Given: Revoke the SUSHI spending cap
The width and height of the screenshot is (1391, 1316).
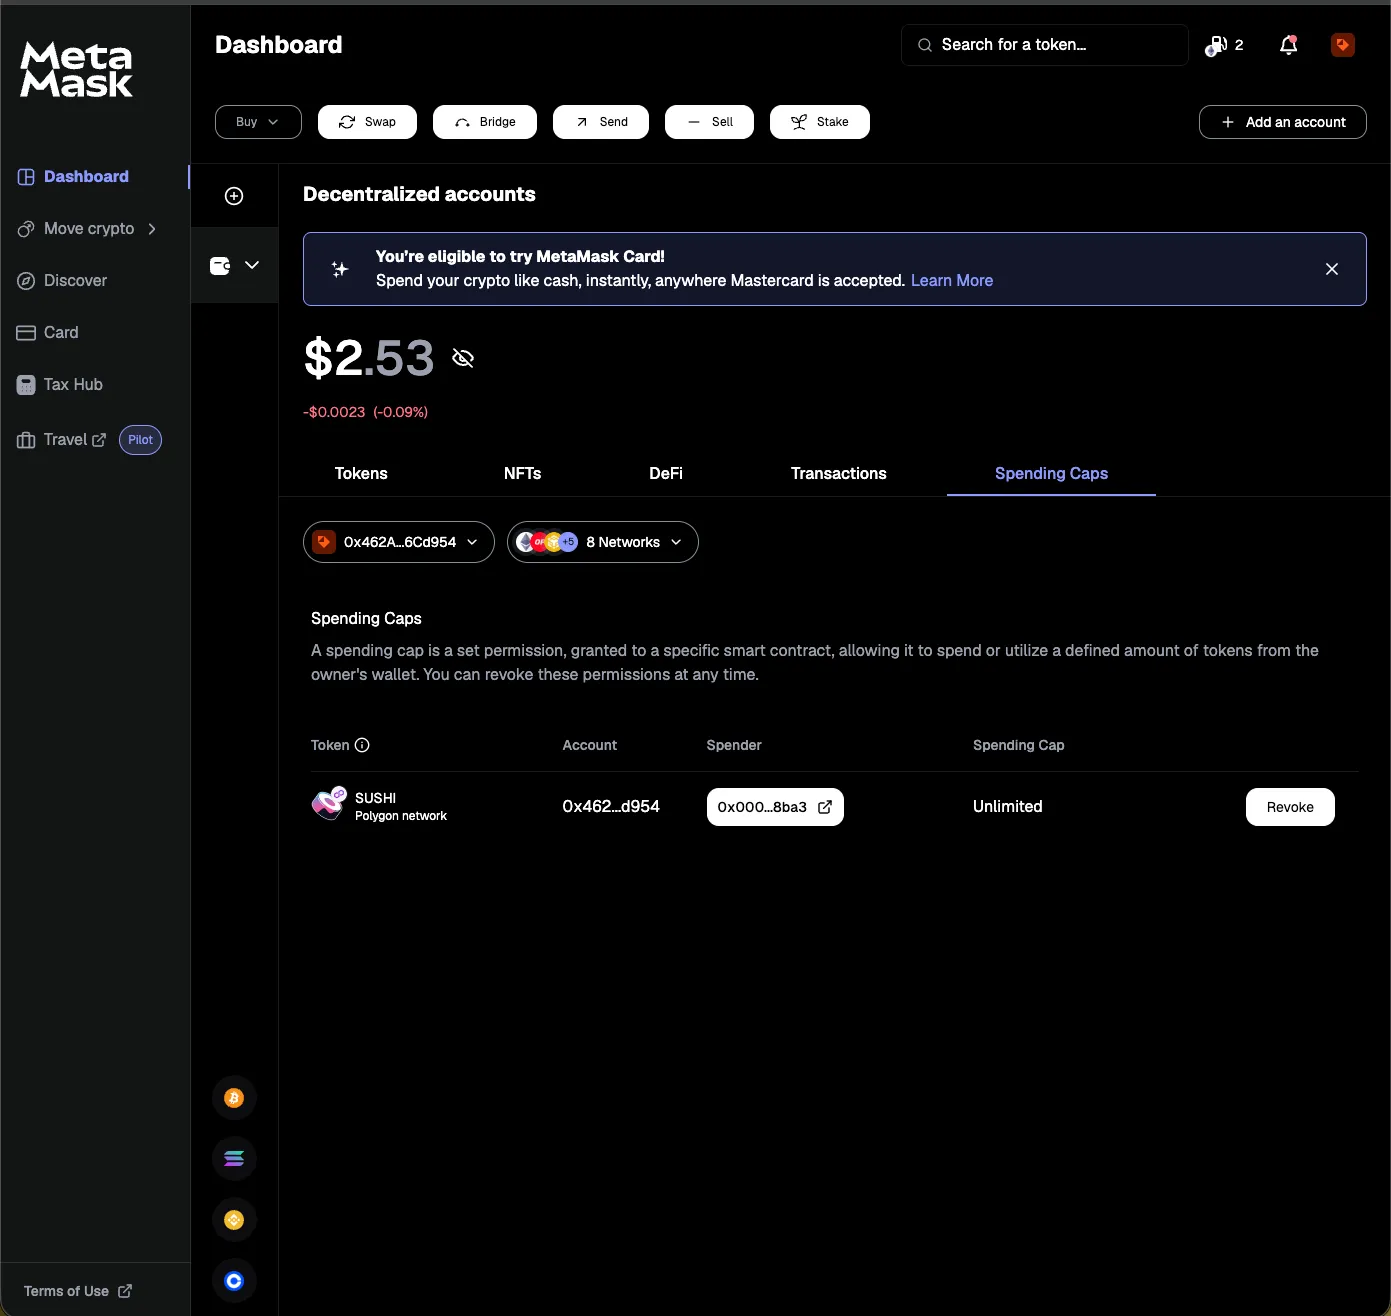Looking at the screenshot, I should [x=1289, y=807].
